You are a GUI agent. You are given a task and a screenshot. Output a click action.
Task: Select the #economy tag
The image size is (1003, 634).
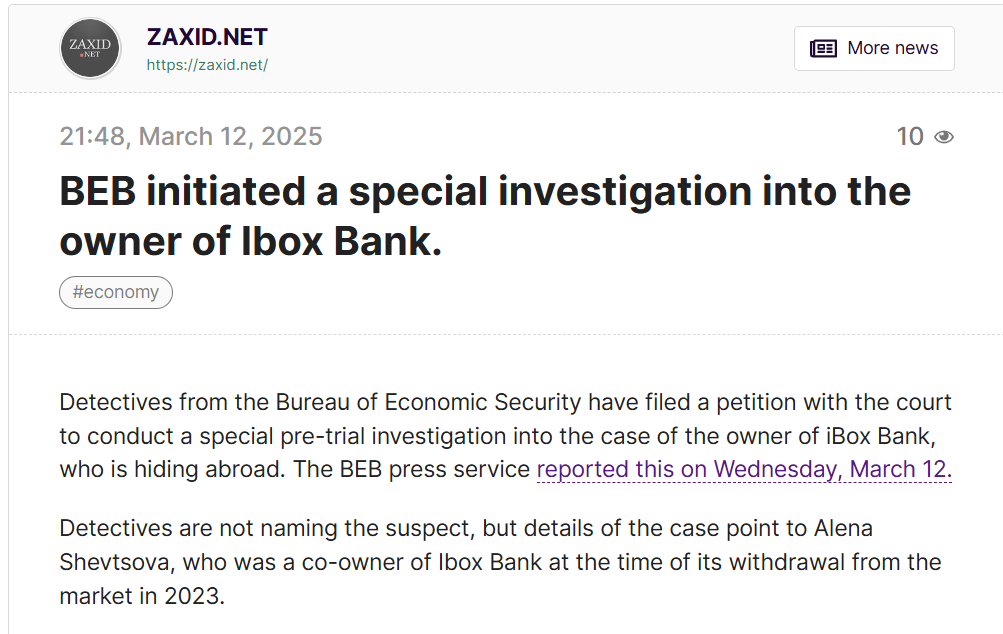[x=116, y=292]
